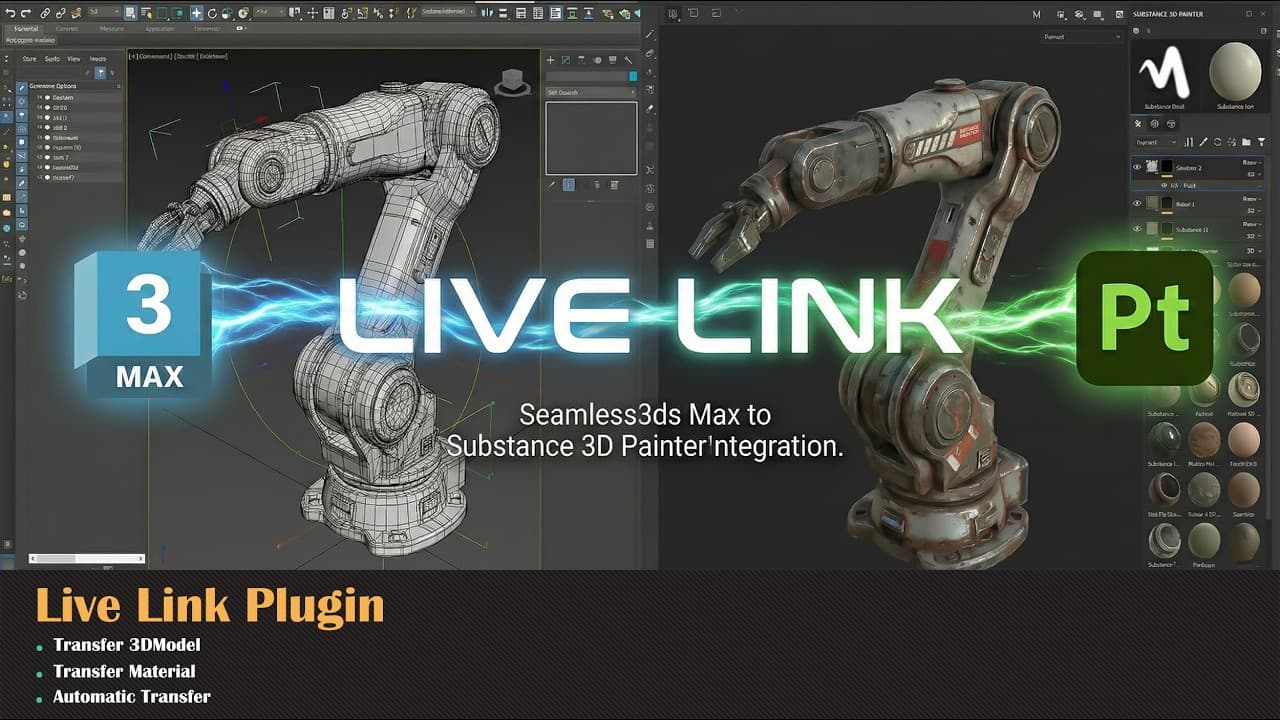The height and width of the screenshot is (720, 1280).
Task: Select the Rabat 1 layer name
Action: point(1185,204)
